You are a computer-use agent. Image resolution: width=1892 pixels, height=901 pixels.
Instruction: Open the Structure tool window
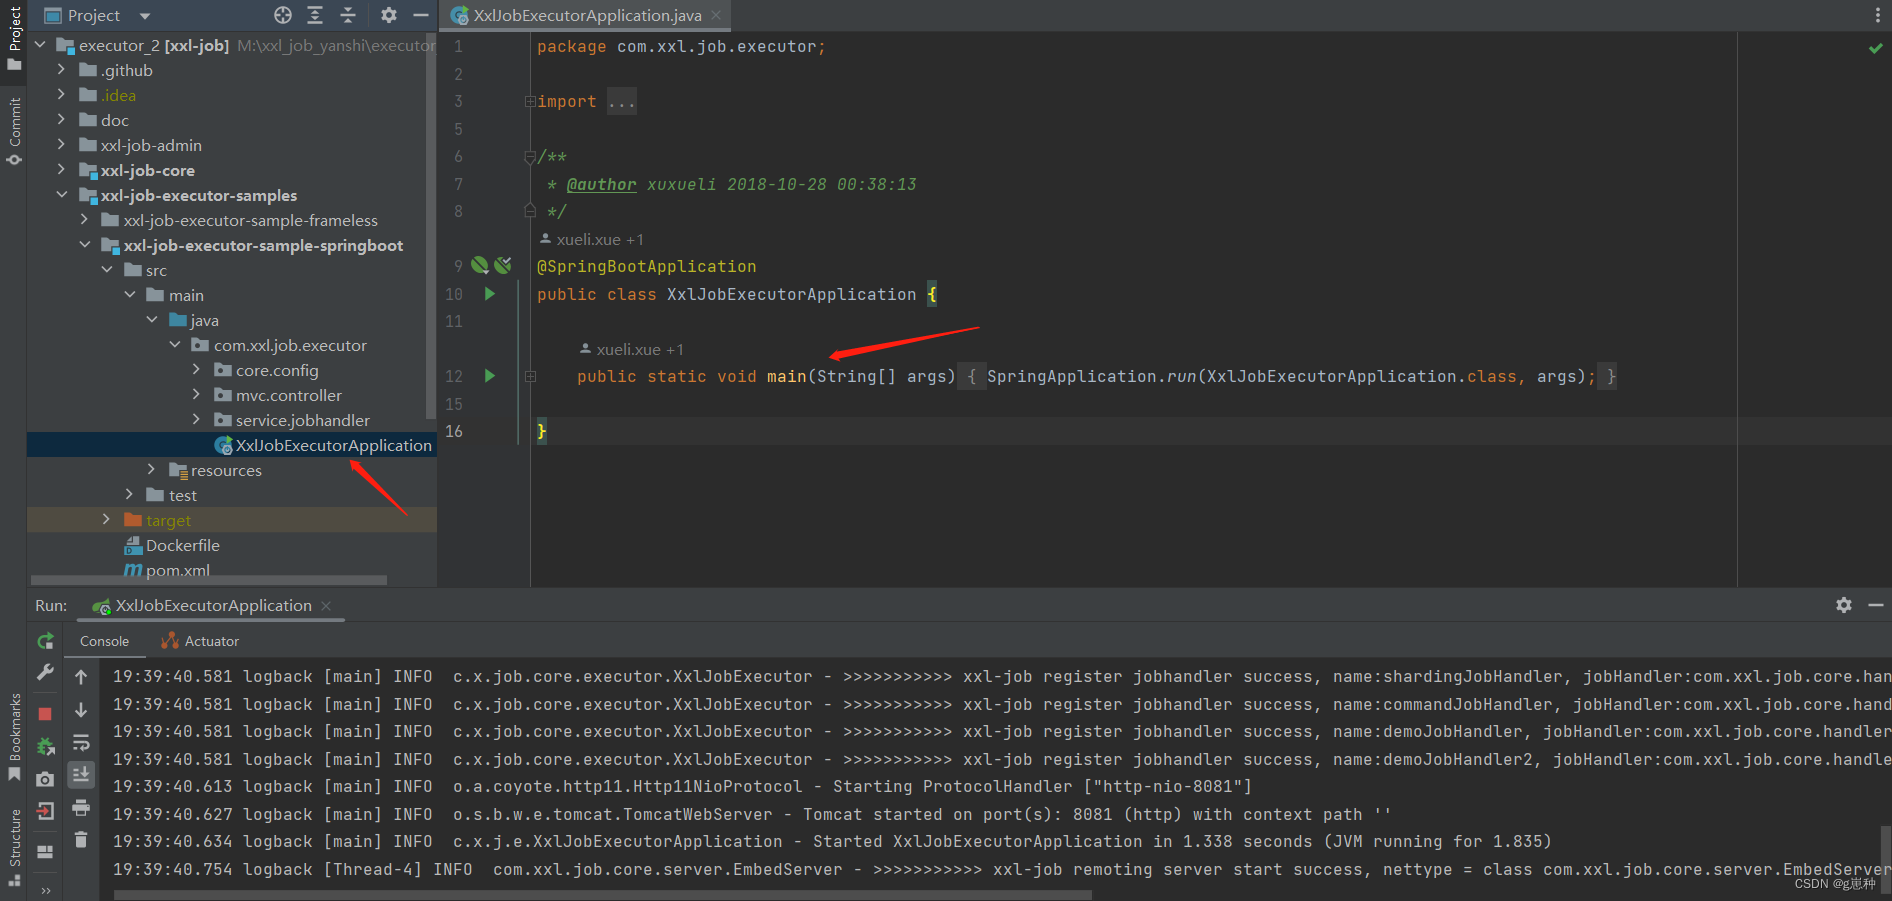pyautogui.click(x=14, y=848)
